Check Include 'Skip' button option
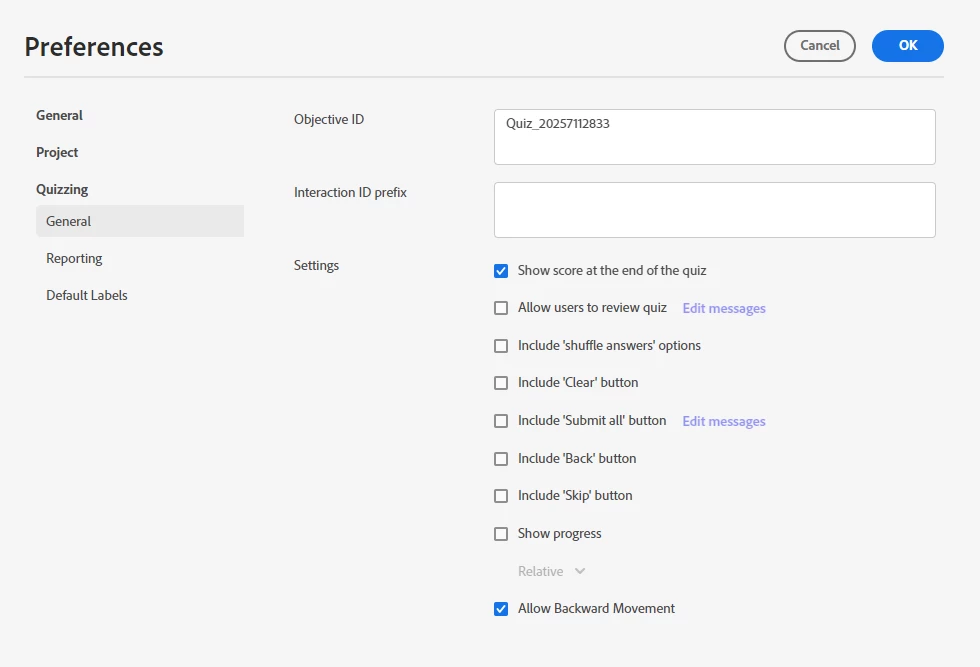 (x=501, y=496)
